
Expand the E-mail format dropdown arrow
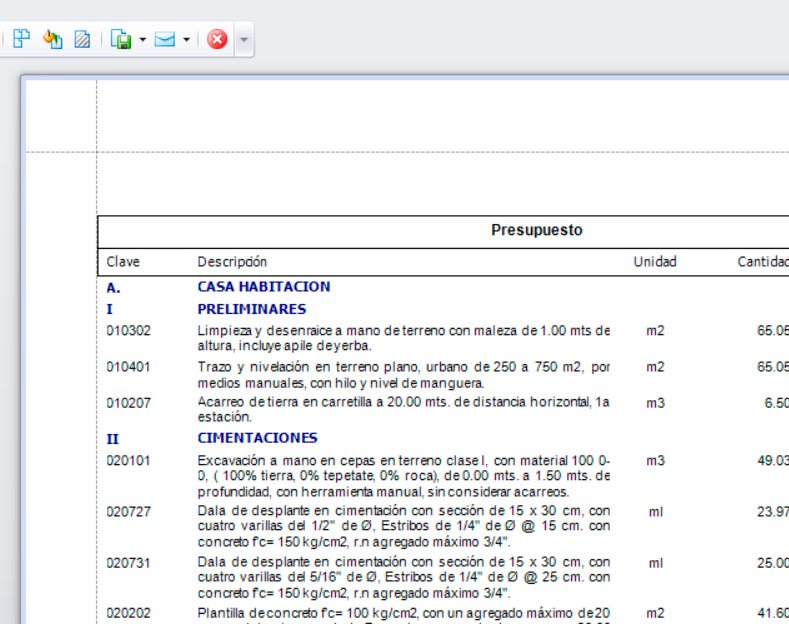186,40
